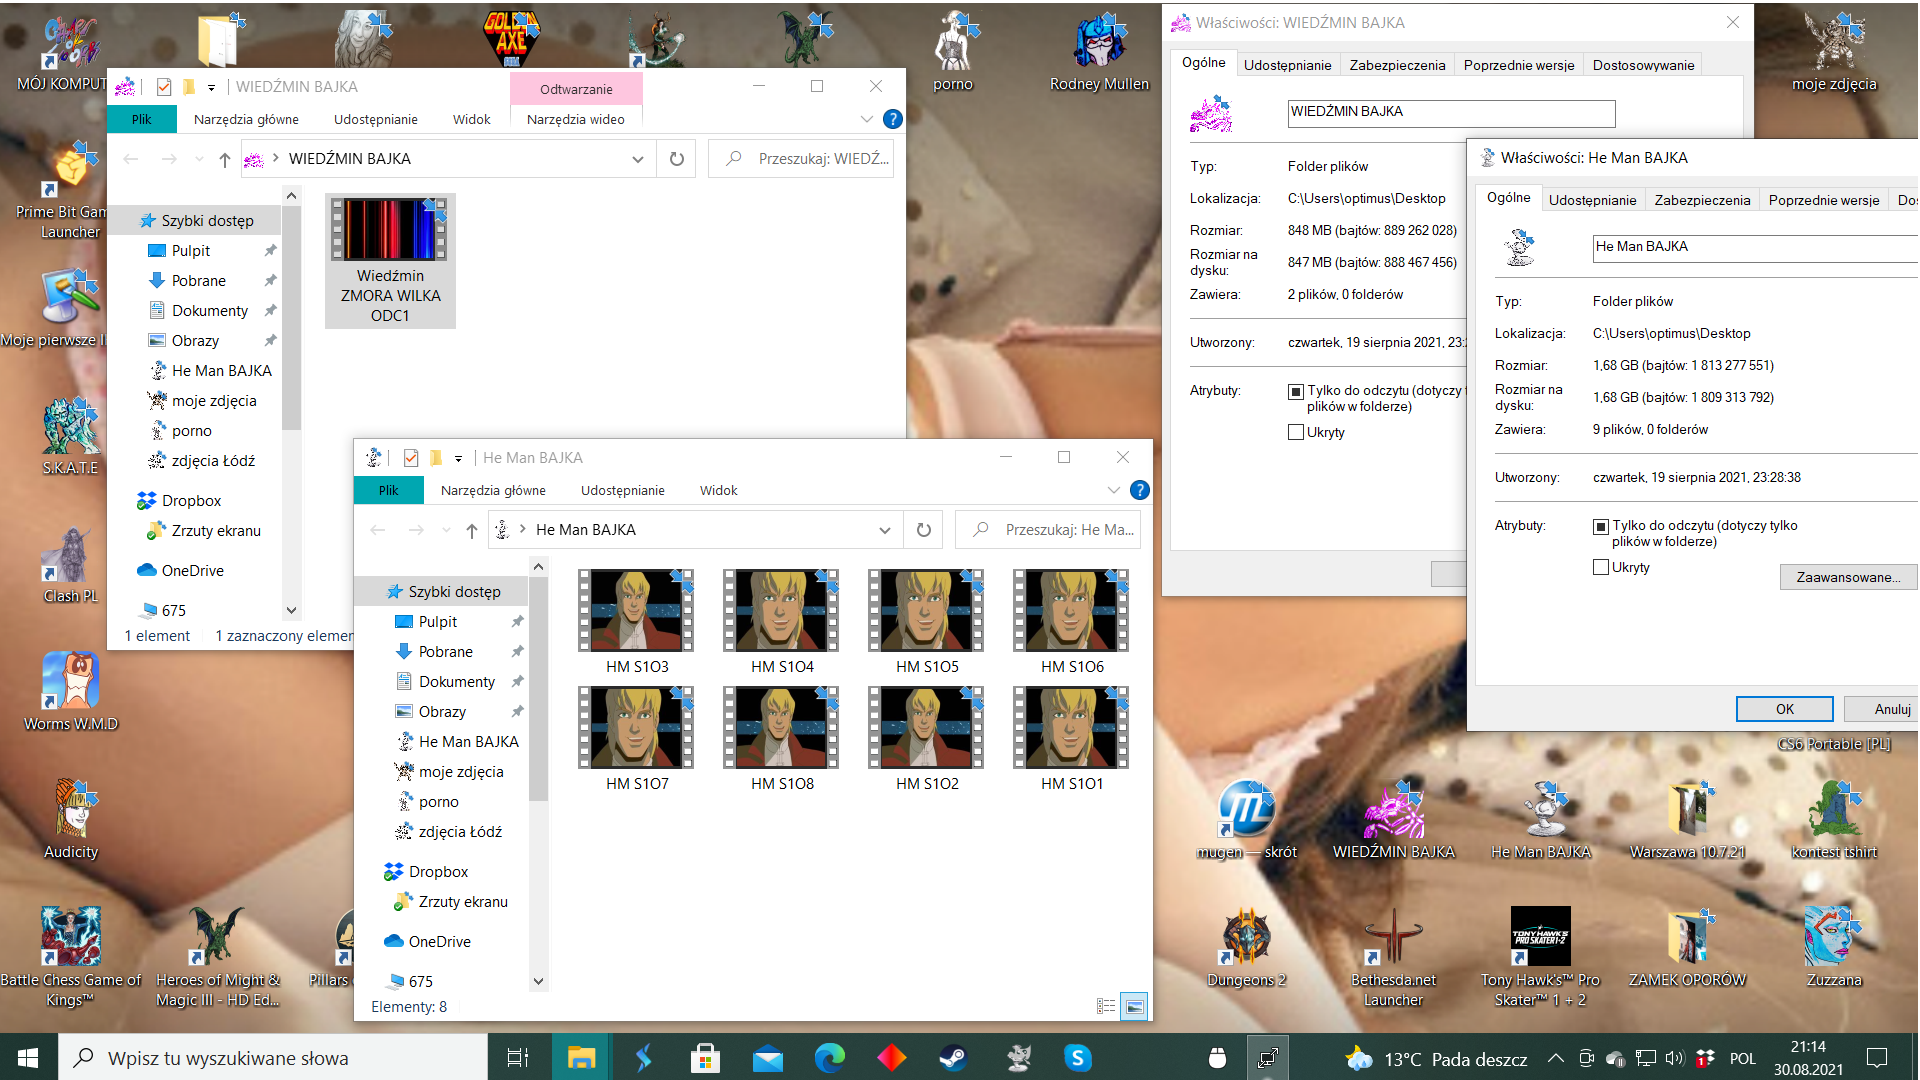Toggle read-only attribute in He Man properties
This screenshot has width=1920, height=1080.
[1601, 526]
